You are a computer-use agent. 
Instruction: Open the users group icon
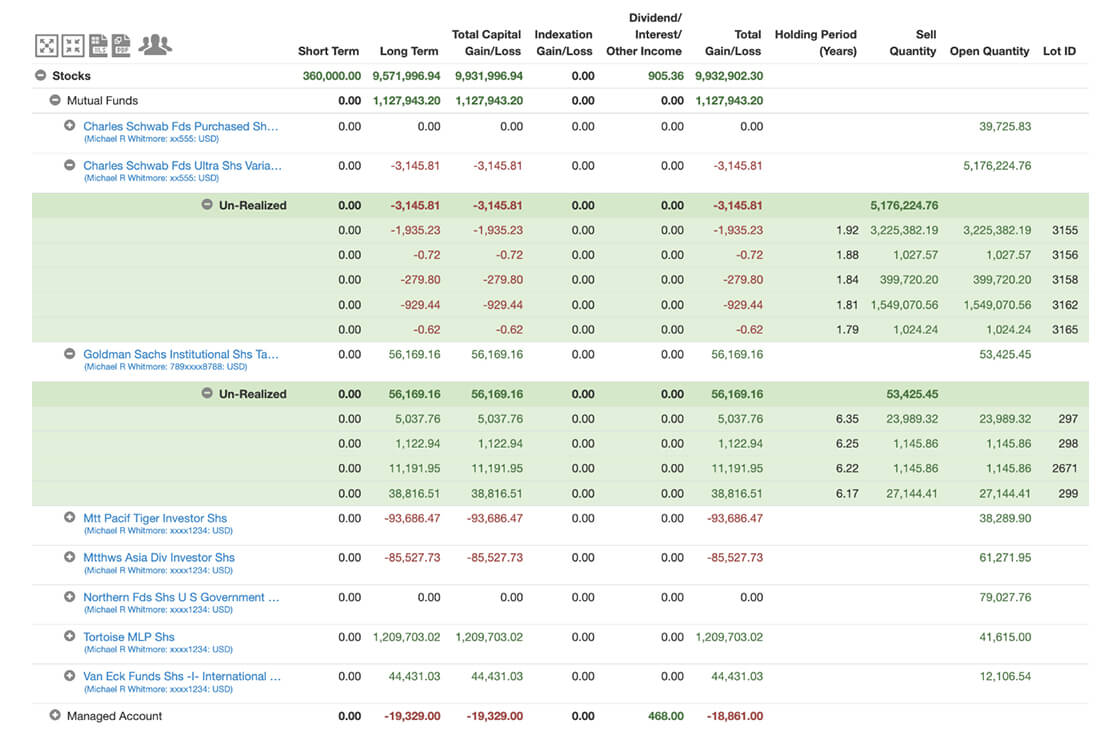(155, 44)
